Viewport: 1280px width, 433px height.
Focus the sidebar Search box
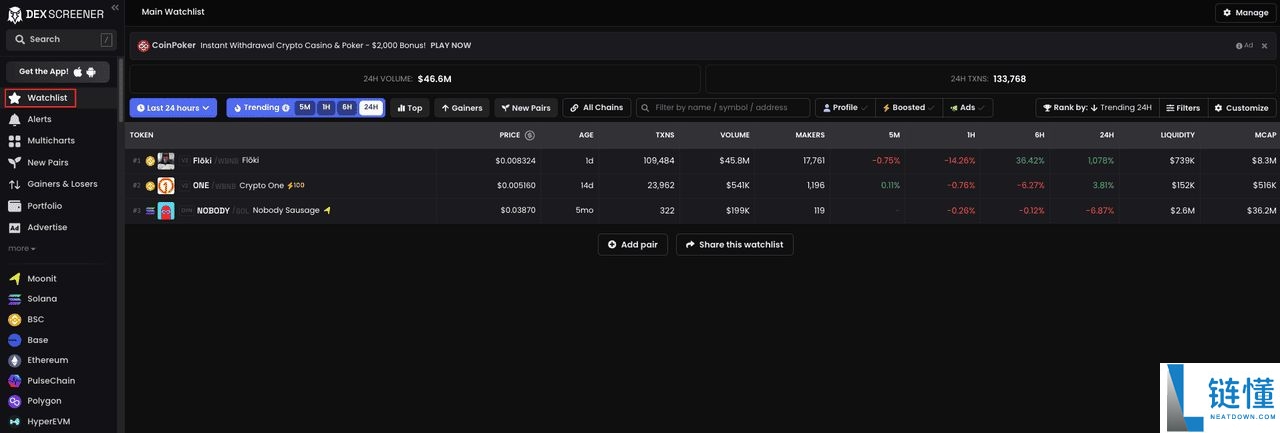click(62, 39)
